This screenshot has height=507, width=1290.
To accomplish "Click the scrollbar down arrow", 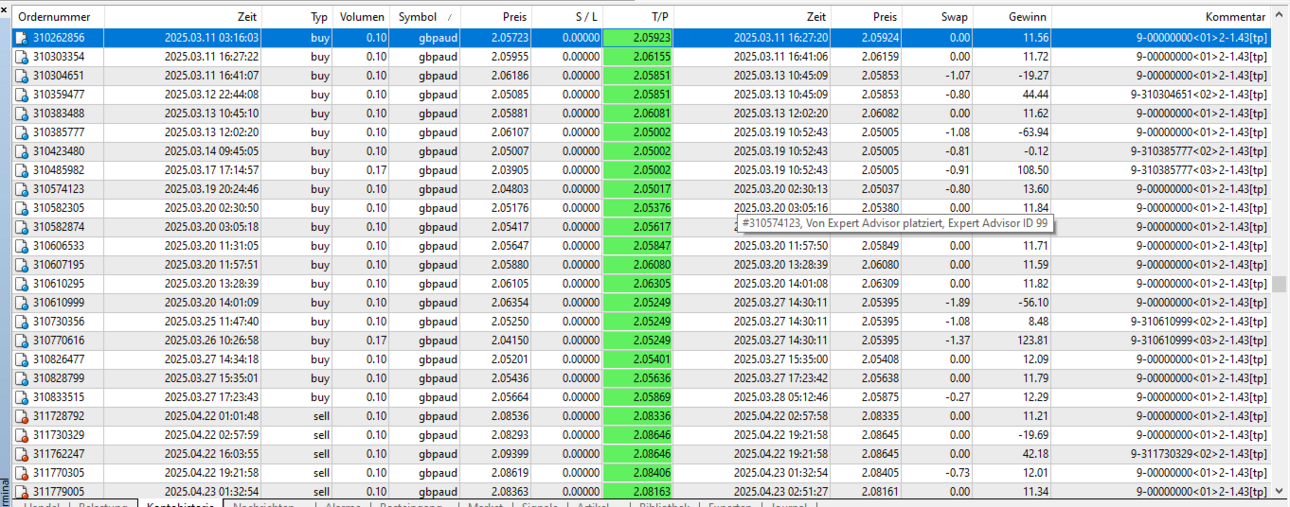I will (1279, 491).
